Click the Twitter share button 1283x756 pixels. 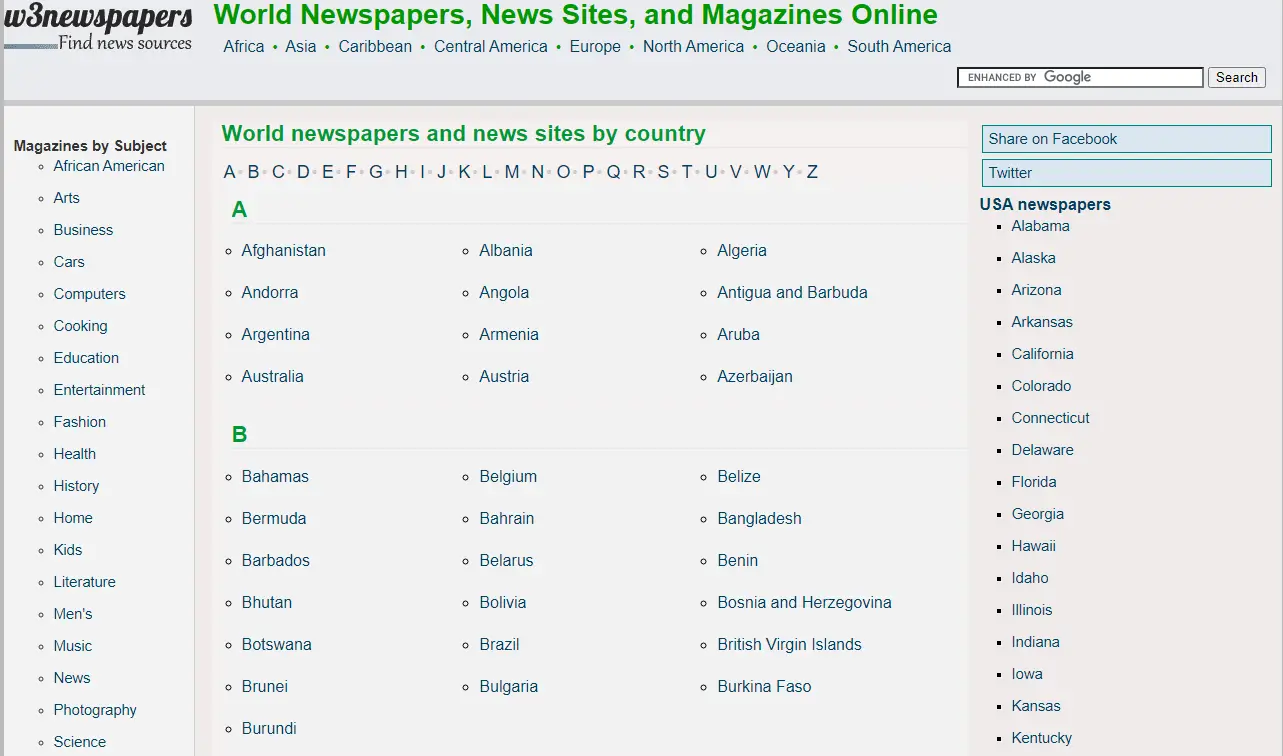pyautogui.click(x=1126, y=173)
